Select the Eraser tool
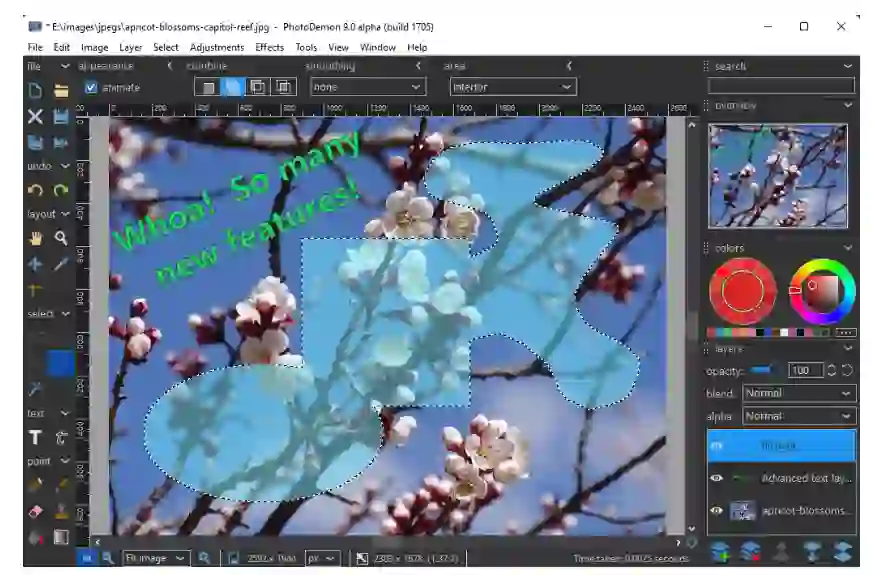872x575 pixels. pyautogui.click(x=35, y=511)
